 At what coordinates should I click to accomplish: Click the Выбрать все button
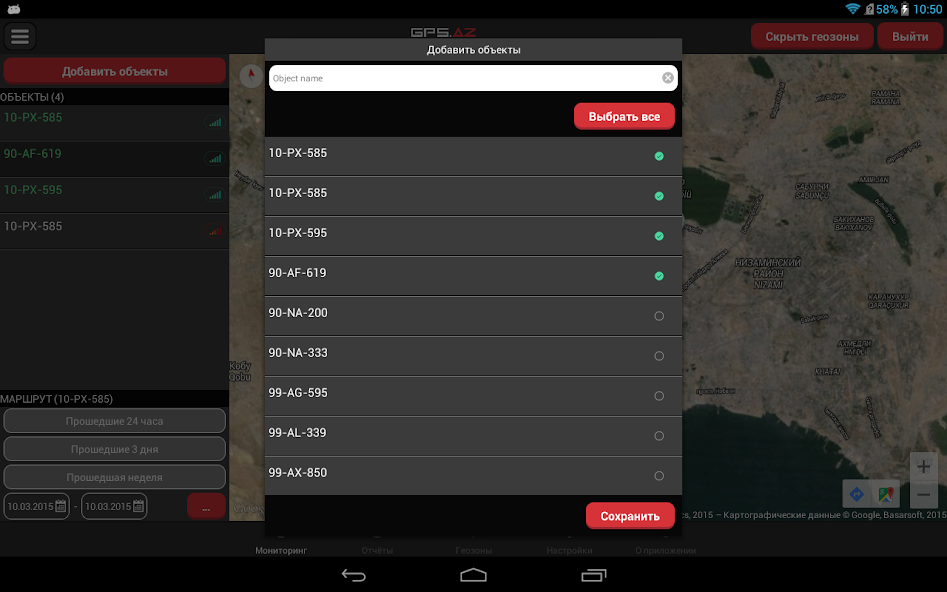coord(624,117)
